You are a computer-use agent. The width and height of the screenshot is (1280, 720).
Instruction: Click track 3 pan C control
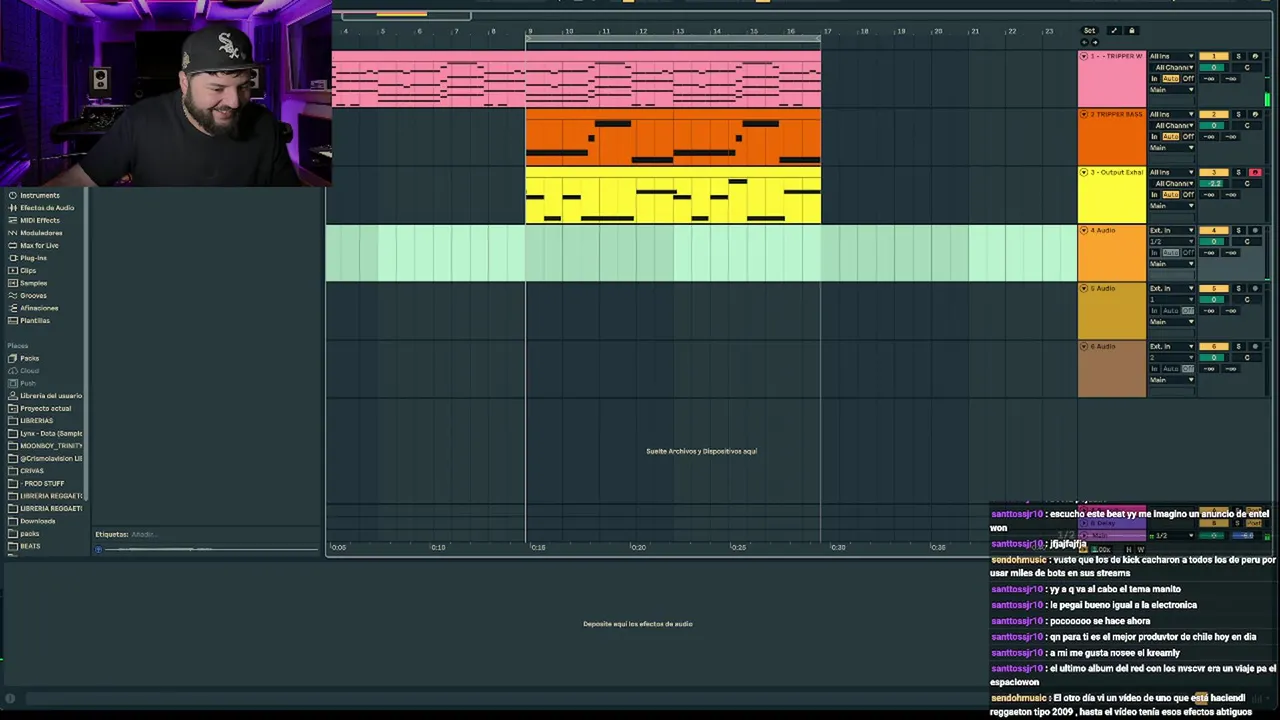(1247, 183)
